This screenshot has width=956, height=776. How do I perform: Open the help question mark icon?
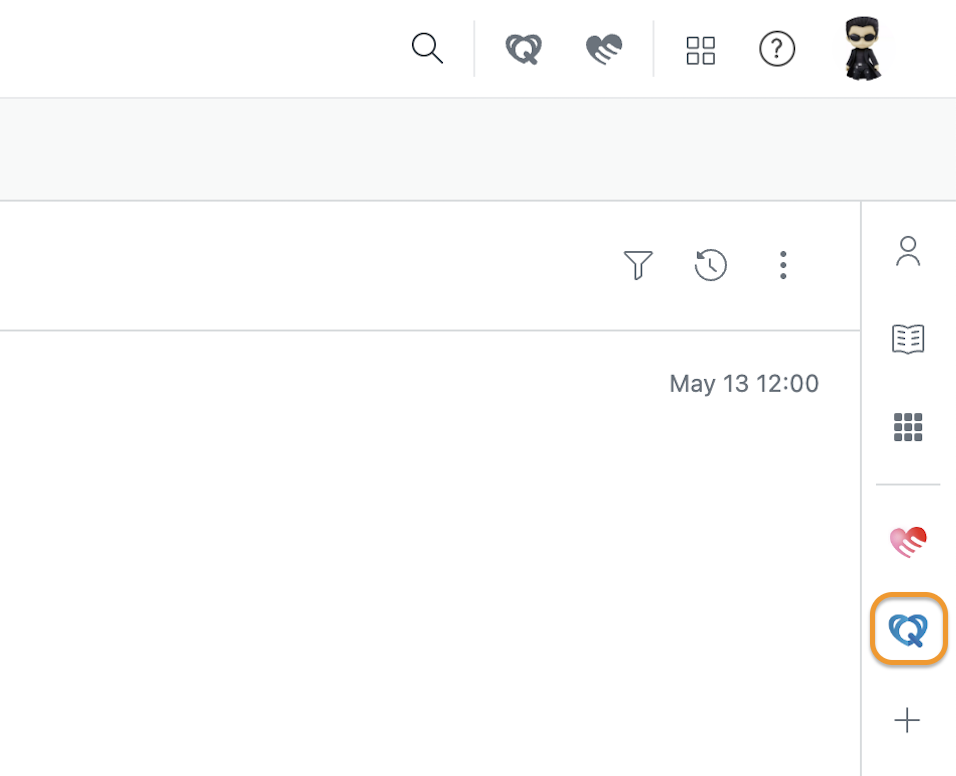pyautogui.click(x=777, y=49)
